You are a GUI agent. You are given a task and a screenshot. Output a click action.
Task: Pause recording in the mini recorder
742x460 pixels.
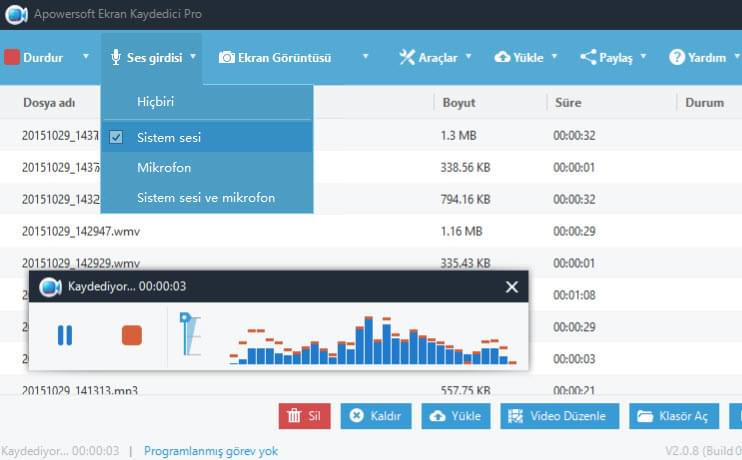click(65, 335)
